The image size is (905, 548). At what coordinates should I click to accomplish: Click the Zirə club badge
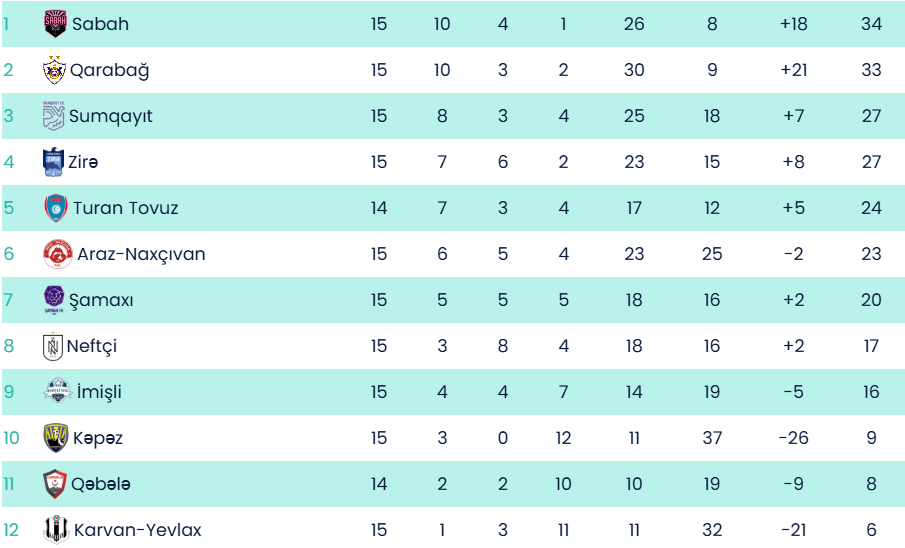click(53, 162)
